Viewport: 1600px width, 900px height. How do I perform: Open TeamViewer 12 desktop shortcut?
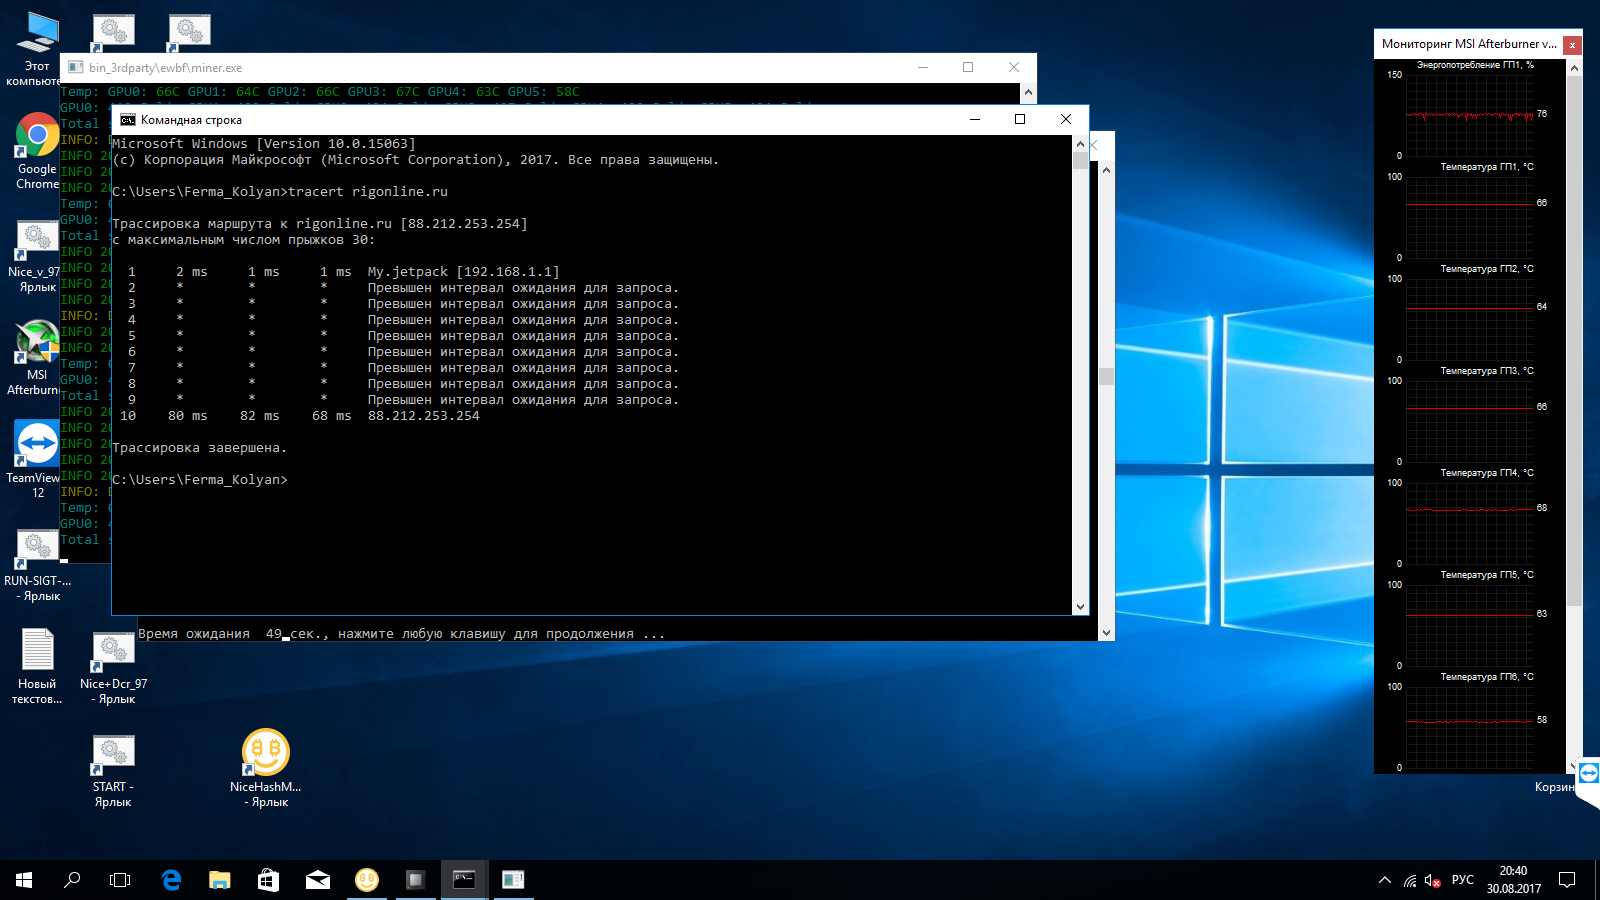[36, 459]
